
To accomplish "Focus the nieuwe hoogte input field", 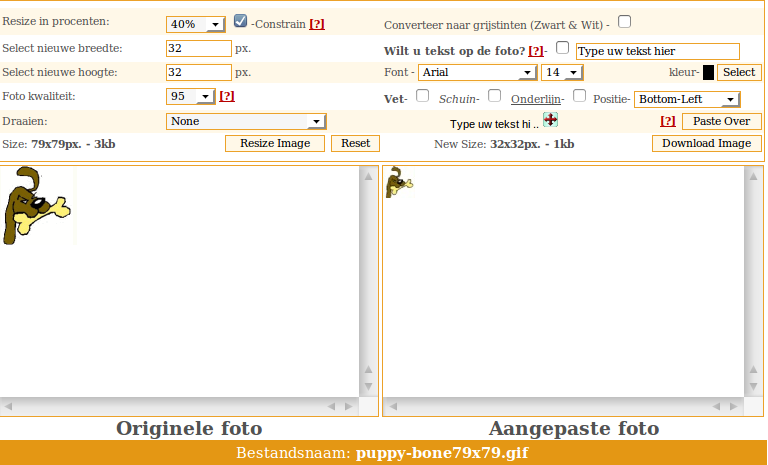I will click(199, 73).
